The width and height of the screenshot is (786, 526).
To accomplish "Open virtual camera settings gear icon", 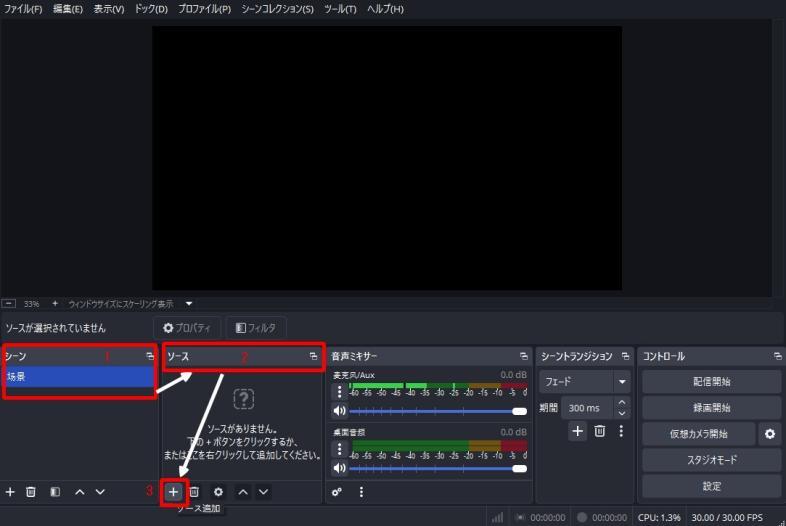I will click(x=770, y=434).
